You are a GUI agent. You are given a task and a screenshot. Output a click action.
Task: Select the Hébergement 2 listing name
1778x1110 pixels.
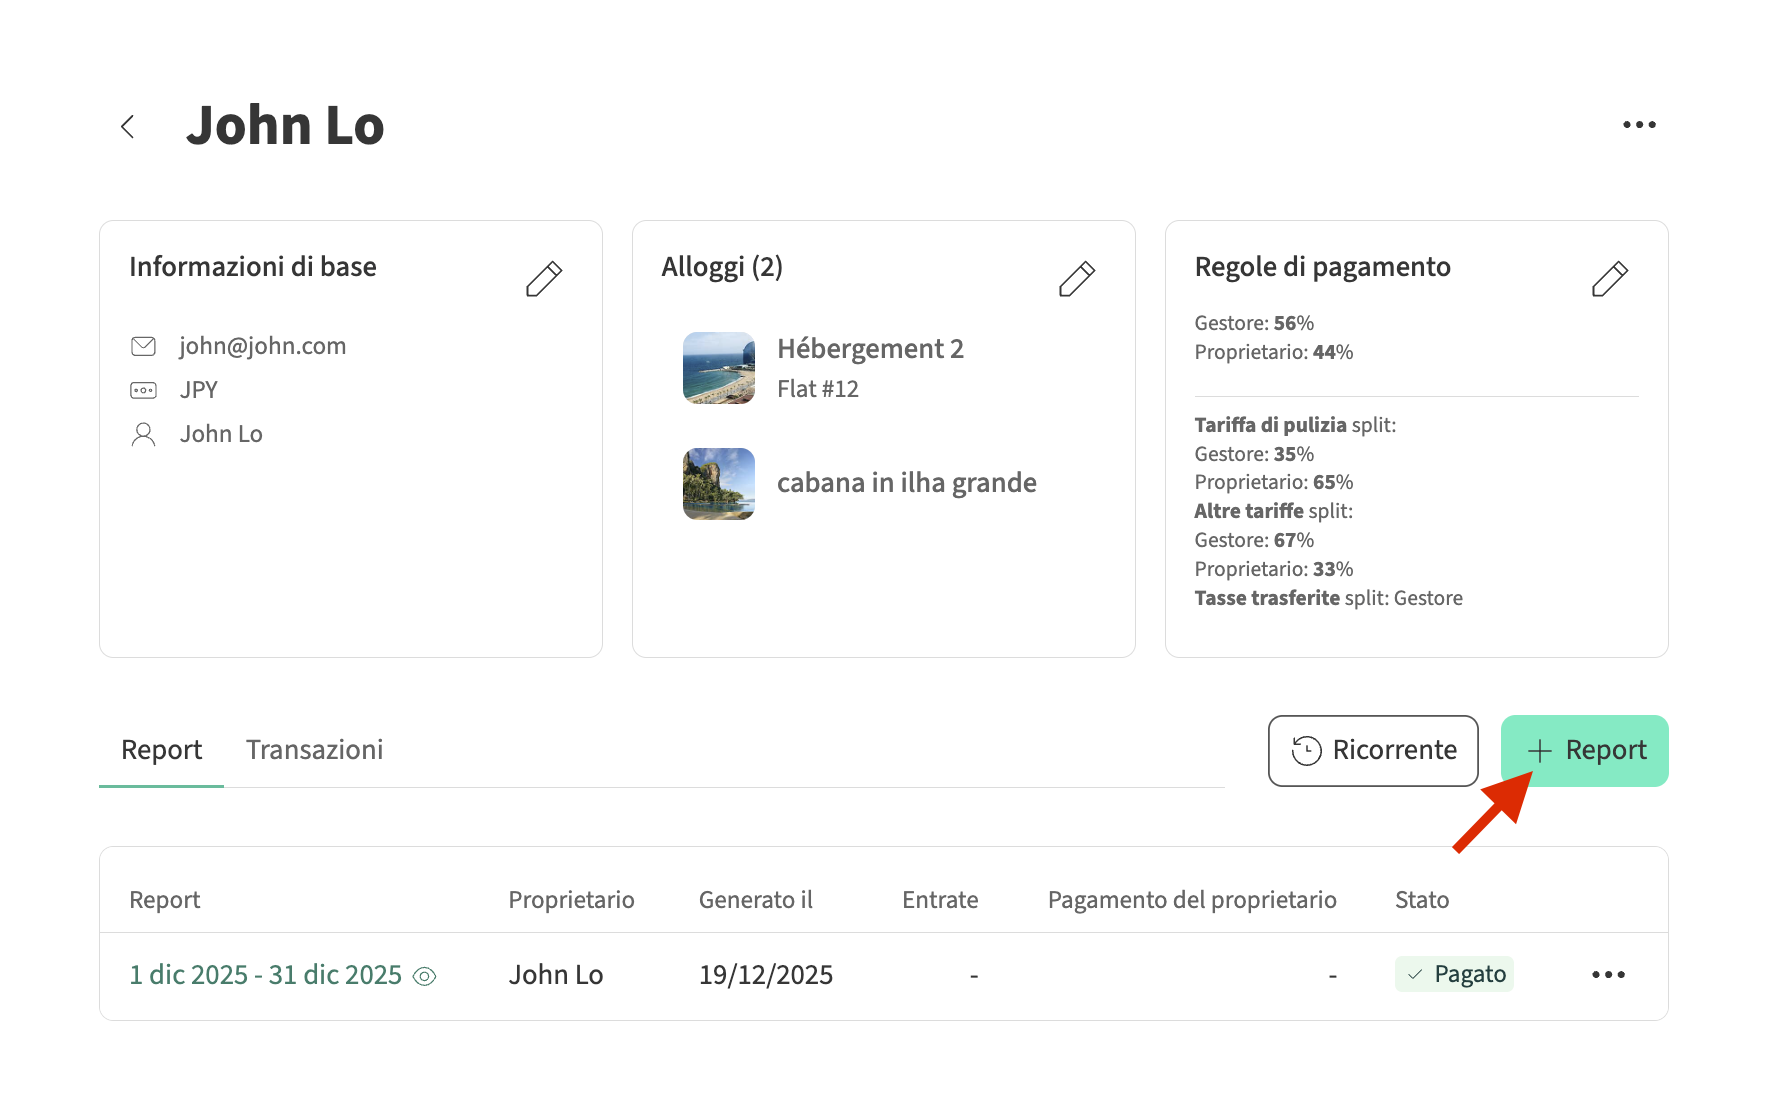click(x=870, y=349)
